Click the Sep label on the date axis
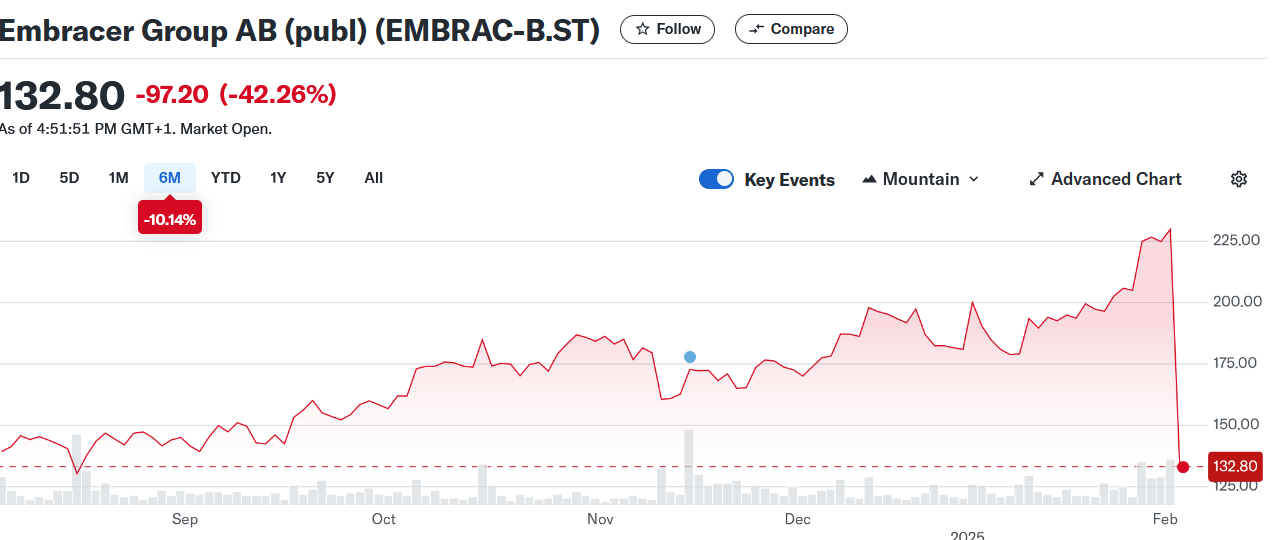The height and width of the screenshot is (540, 1281). click(185, 519)
